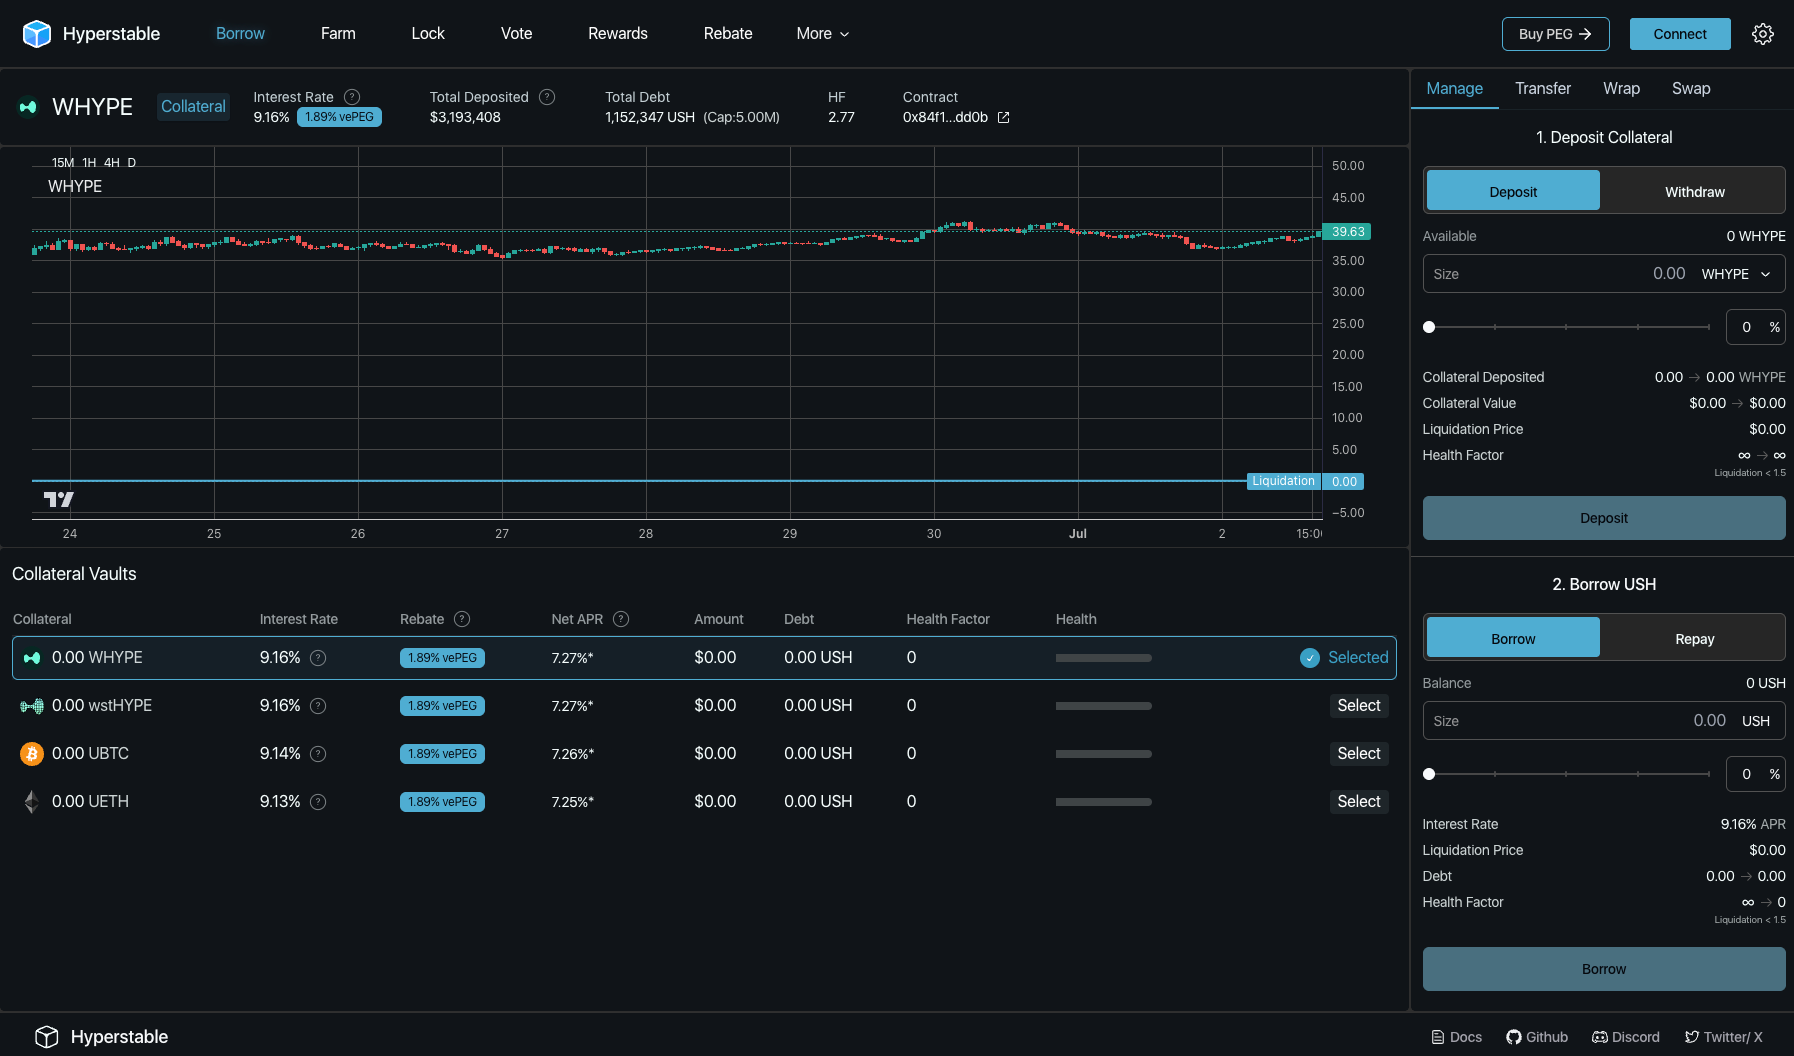
Task: Click the Hyperstable logo icon
Action: click(36, 33)
